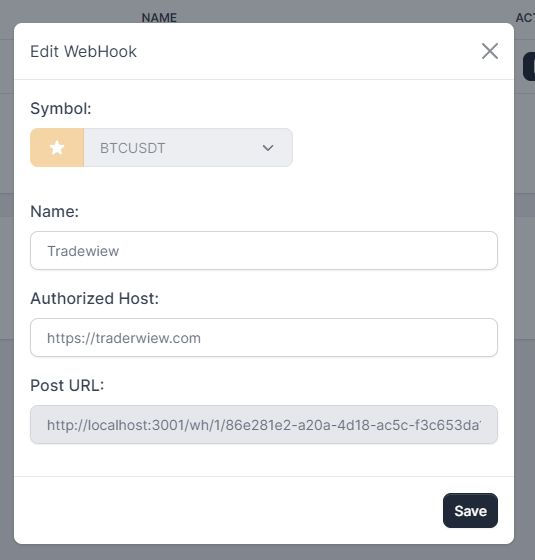Screen dimensions: 535x560
Task: Open the BTCUSDT symbol dropdown
Action: point(188,148)
